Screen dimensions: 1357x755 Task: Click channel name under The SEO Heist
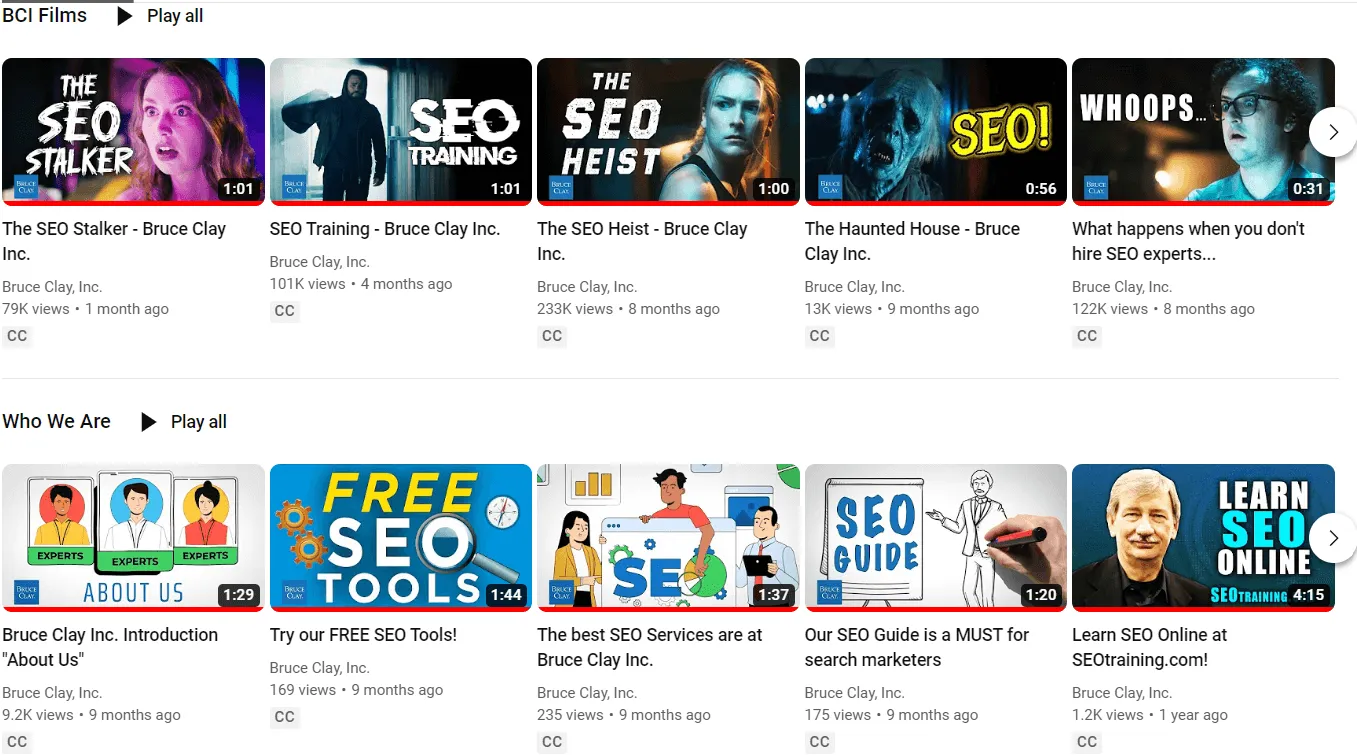pos(587,287)
